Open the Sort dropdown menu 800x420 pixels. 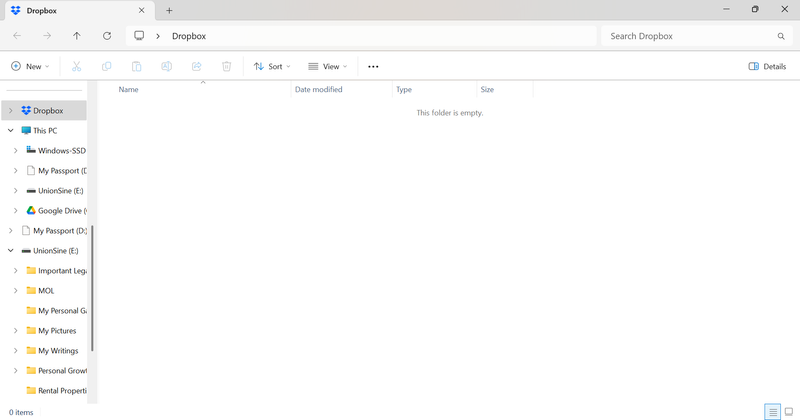point(272,66)
